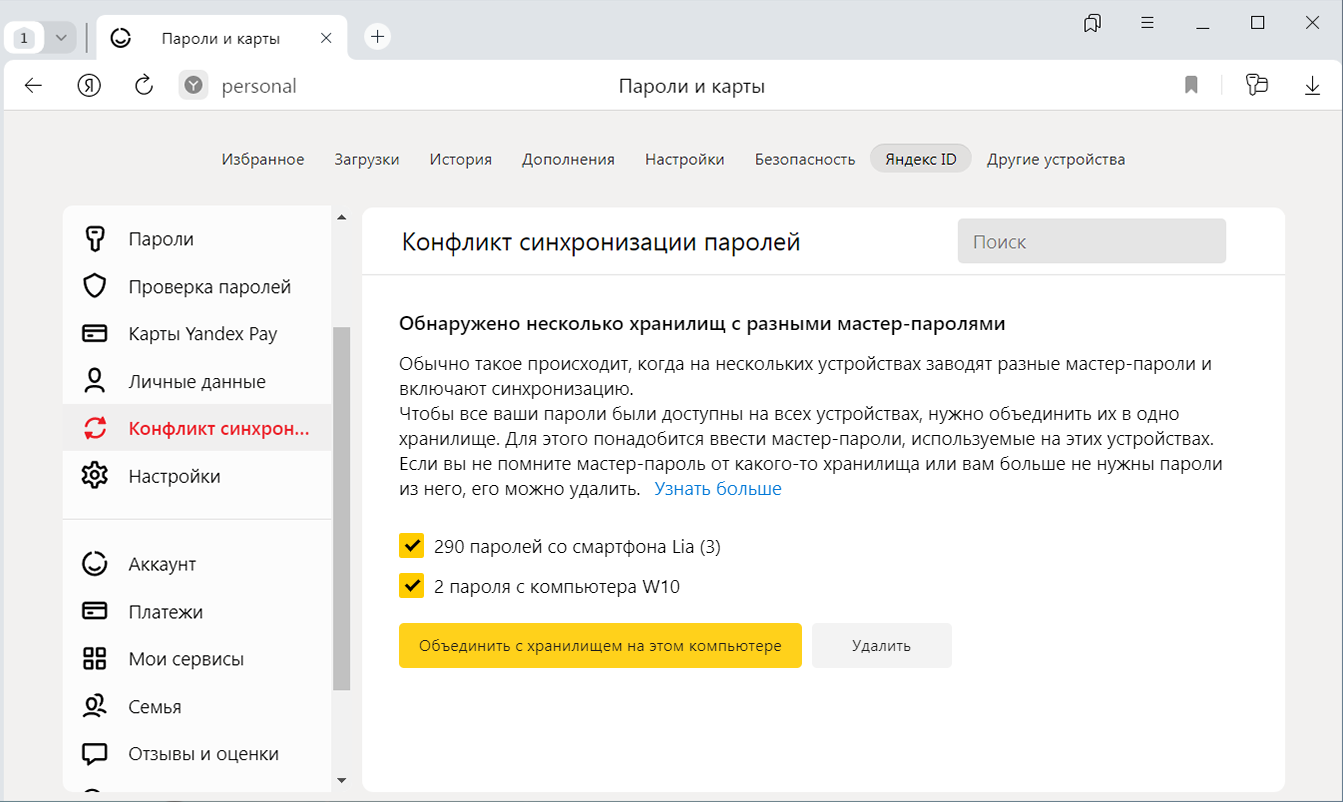Open the Другие устройства tab
Screen dimensions: 1343x802
(x=1055, y=159)
